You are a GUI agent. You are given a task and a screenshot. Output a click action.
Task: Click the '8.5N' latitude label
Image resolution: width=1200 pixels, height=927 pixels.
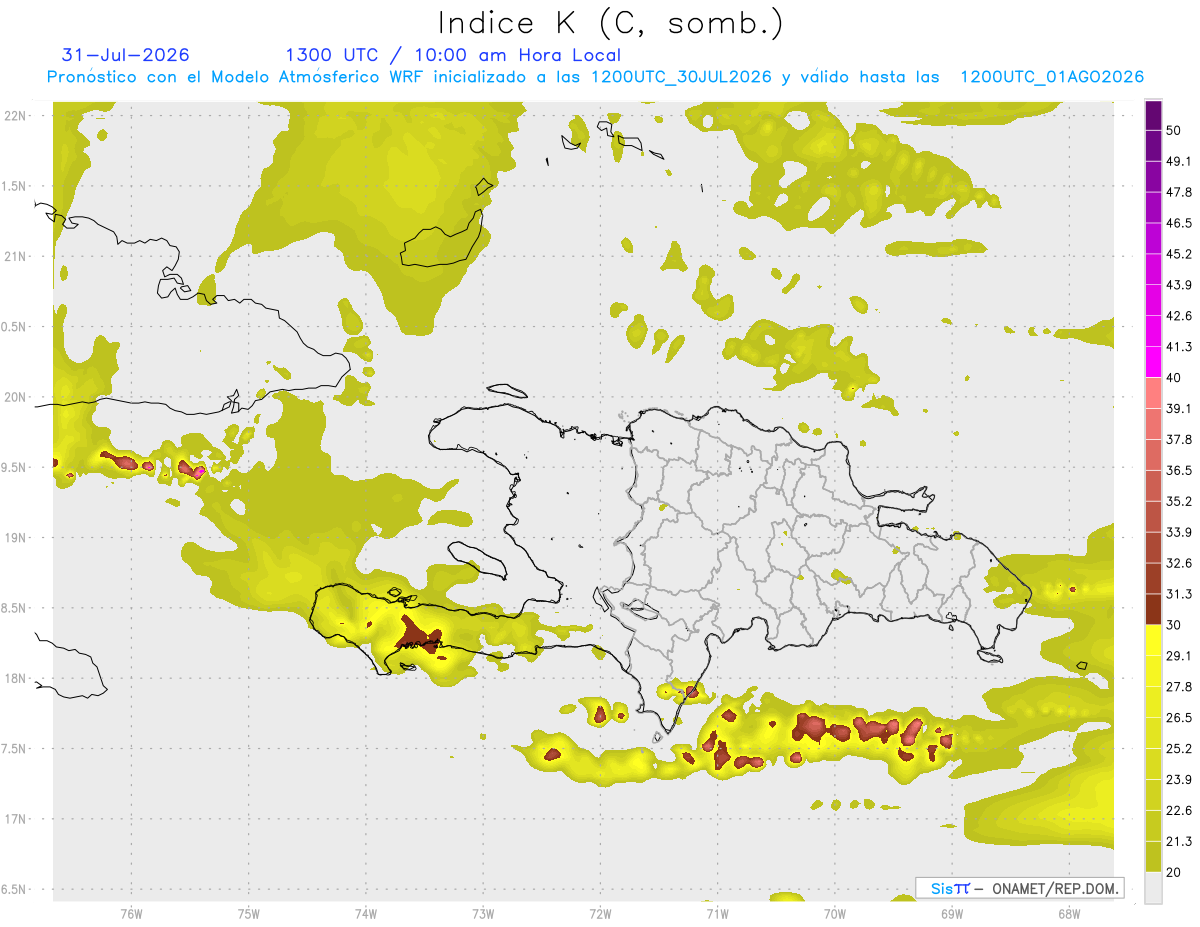[x=16, y=609]
